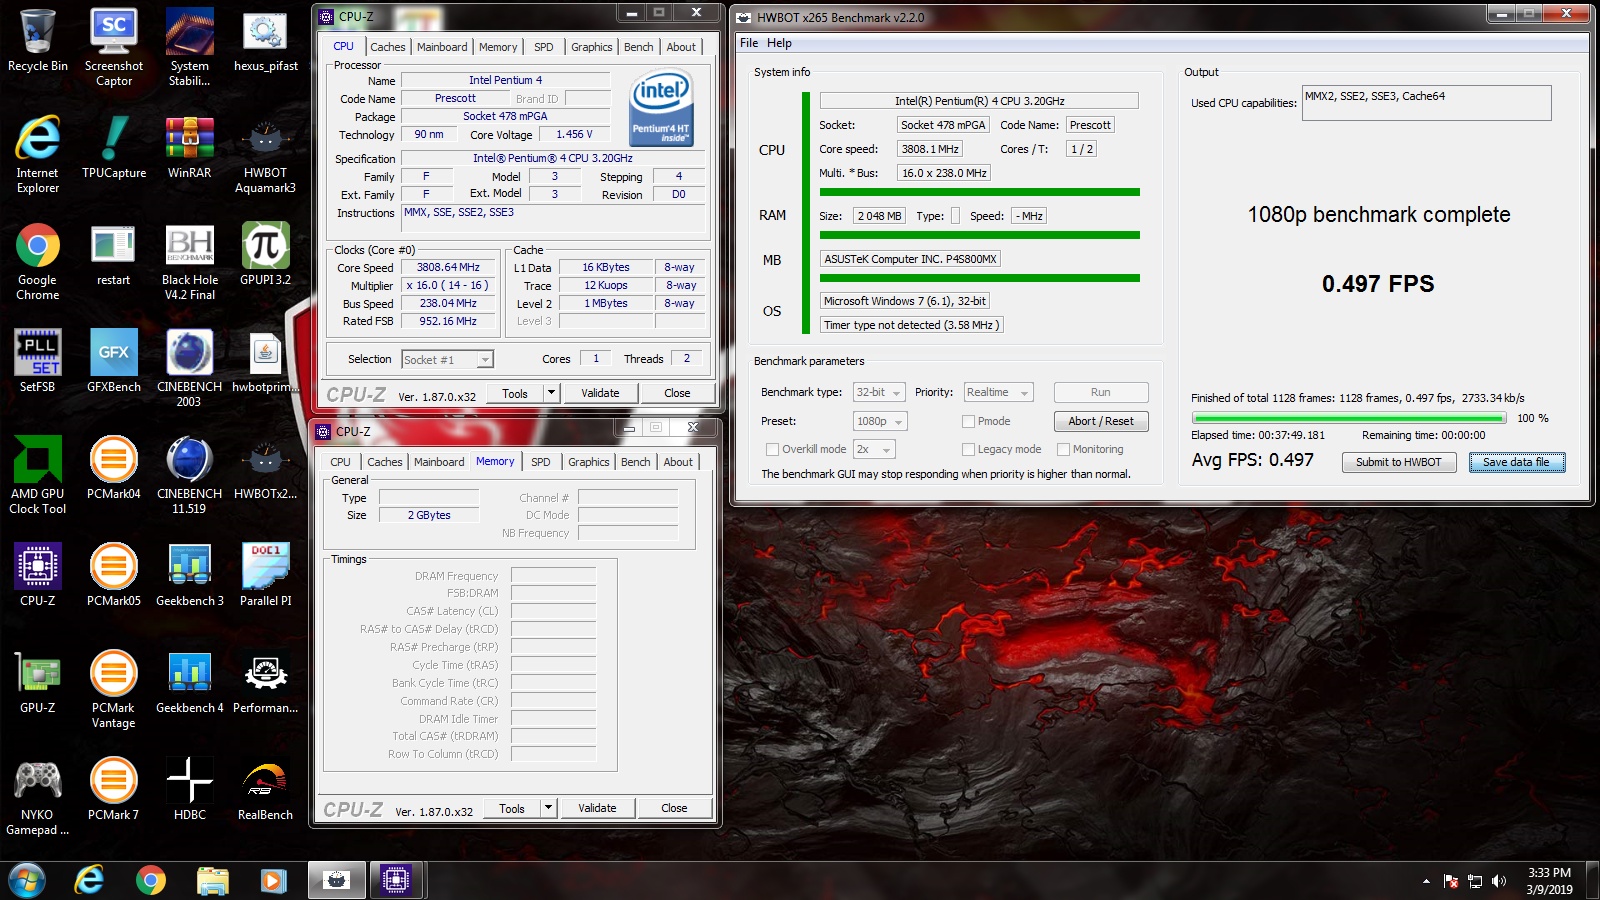Viewport: 1600px width, 900px height.
Task: Click Submit to HWBOT button
Action: 1398,462
